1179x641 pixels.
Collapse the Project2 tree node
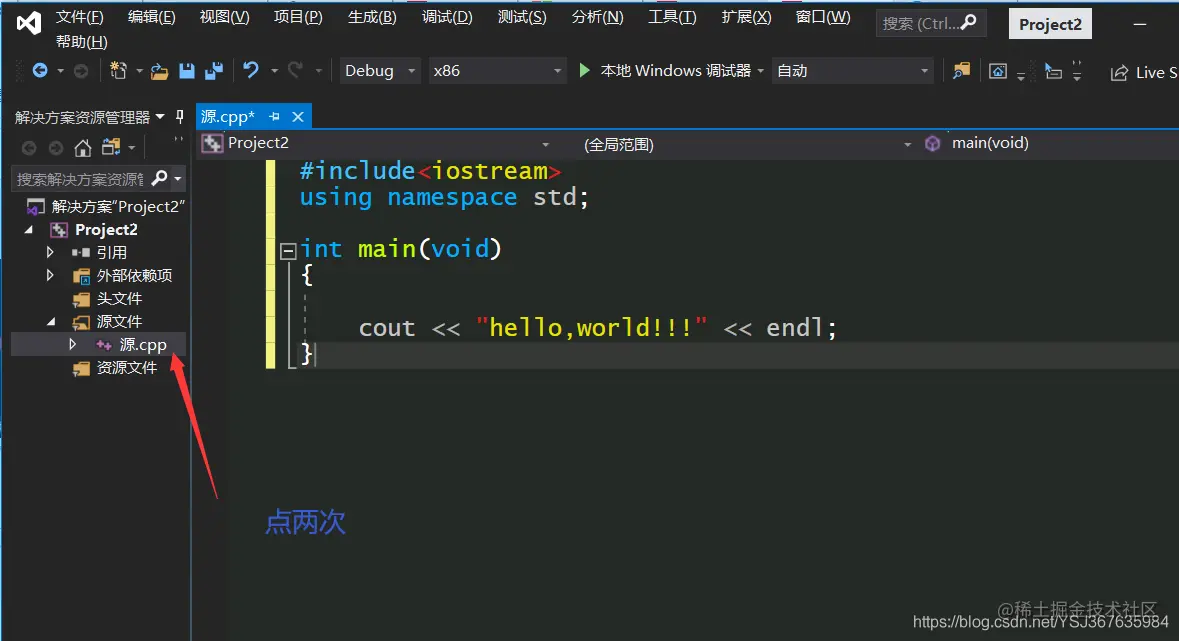pyautogui.click(x=29, y=229)
